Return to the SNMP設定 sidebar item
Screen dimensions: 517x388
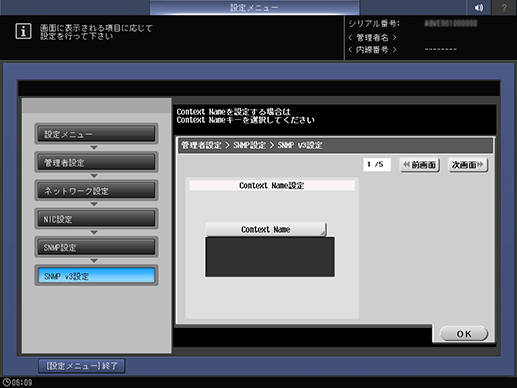96,247
